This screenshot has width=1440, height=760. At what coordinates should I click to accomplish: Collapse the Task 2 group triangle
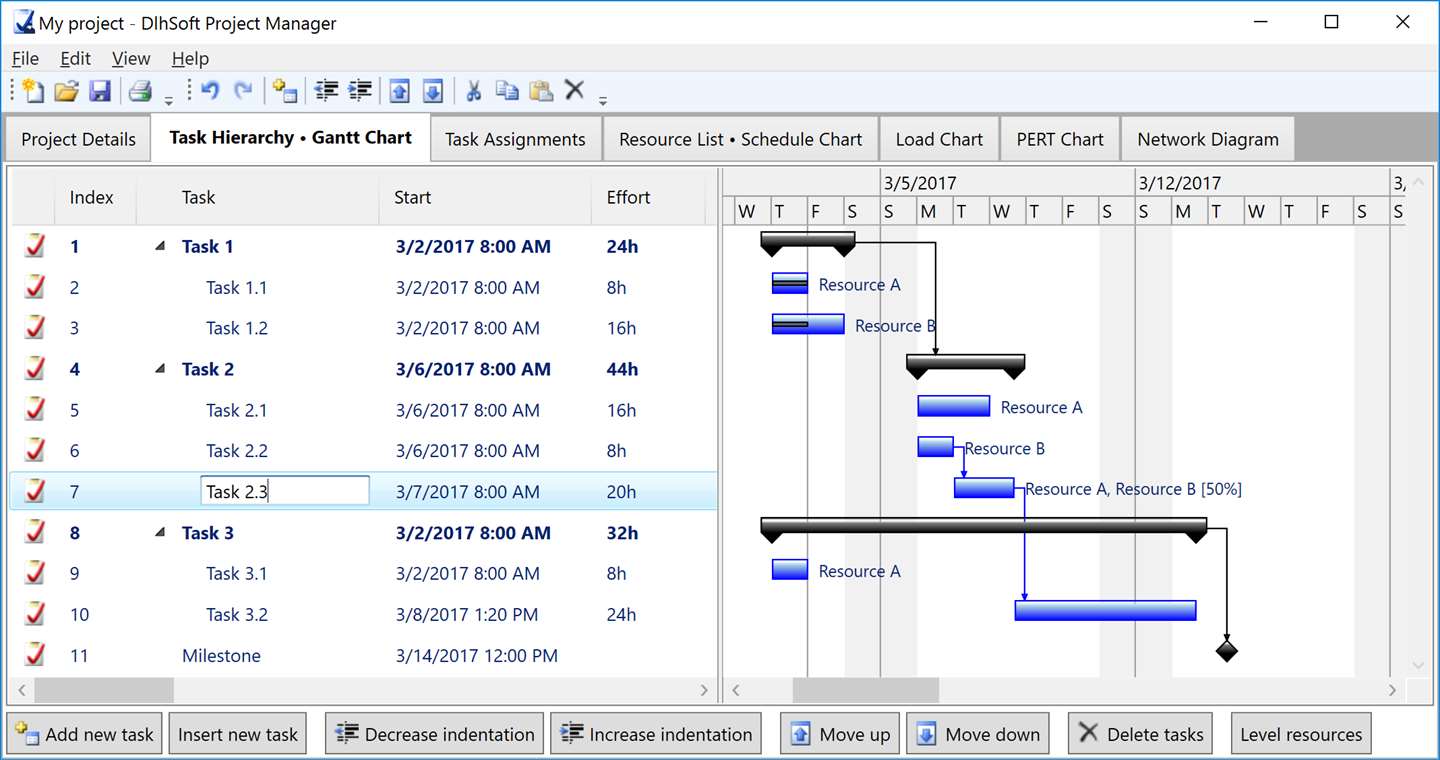(x=160, y=369)
